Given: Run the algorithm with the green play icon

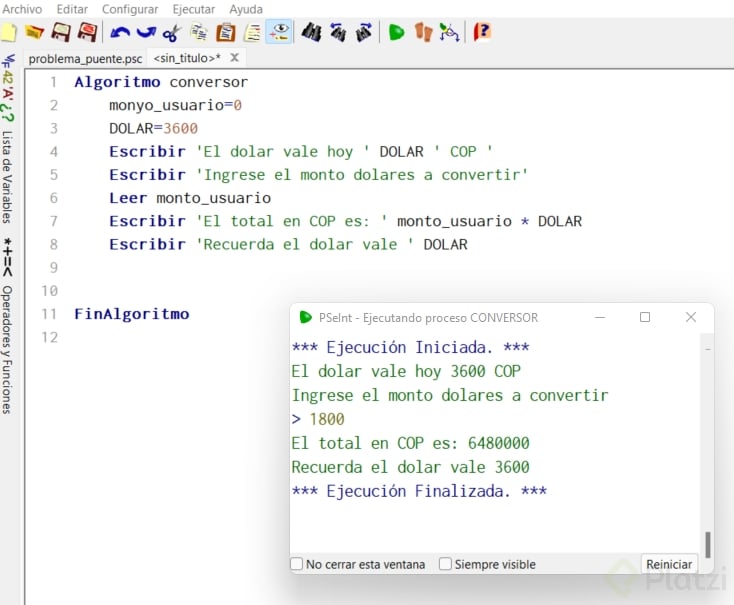Looking at the screenshot, I should click(396, 32).
